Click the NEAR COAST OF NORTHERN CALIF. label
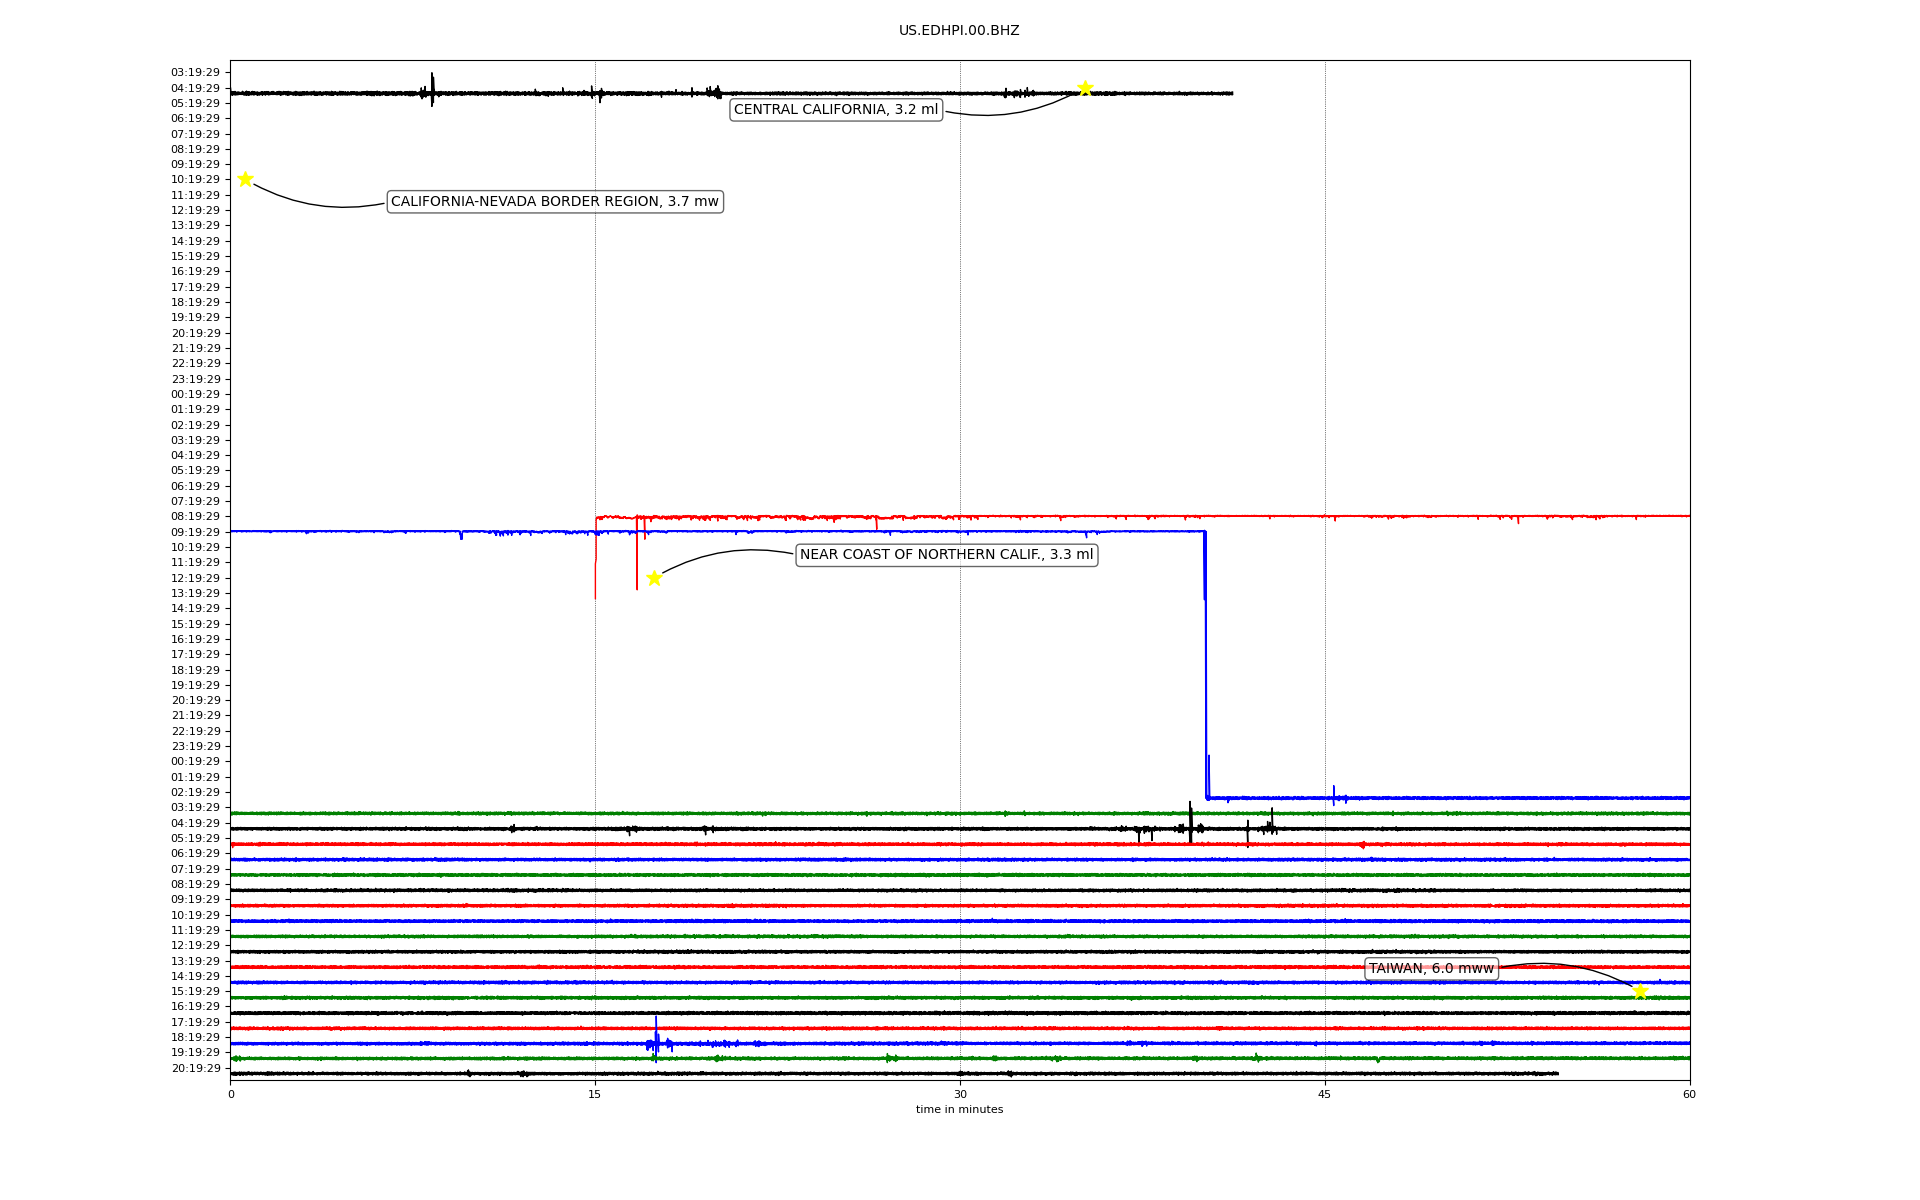 coord(946,555)
